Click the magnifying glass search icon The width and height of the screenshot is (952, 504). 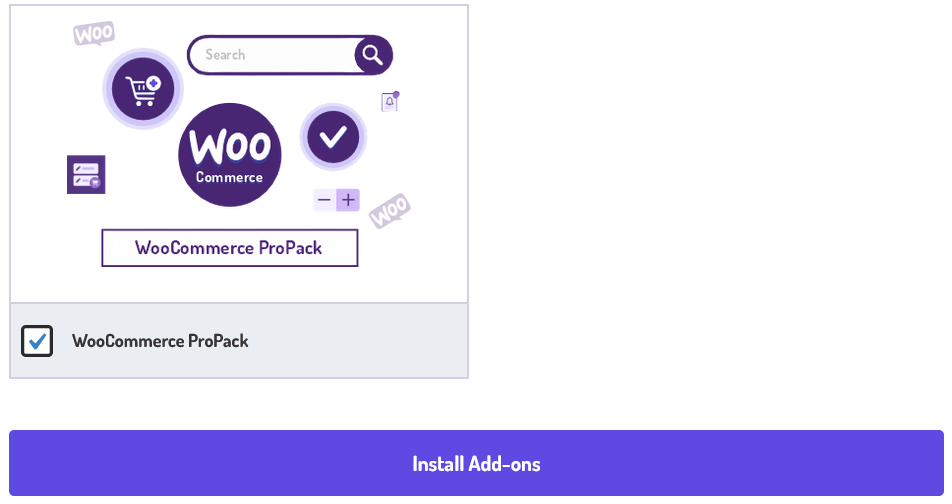coord(373,55)
